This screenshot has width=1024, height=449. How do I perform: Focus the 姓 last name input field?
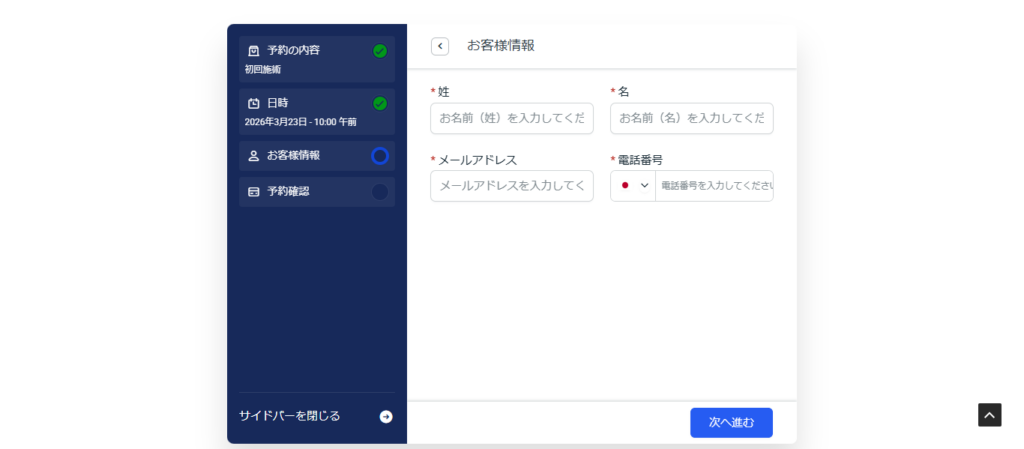[x=512, y=118]
